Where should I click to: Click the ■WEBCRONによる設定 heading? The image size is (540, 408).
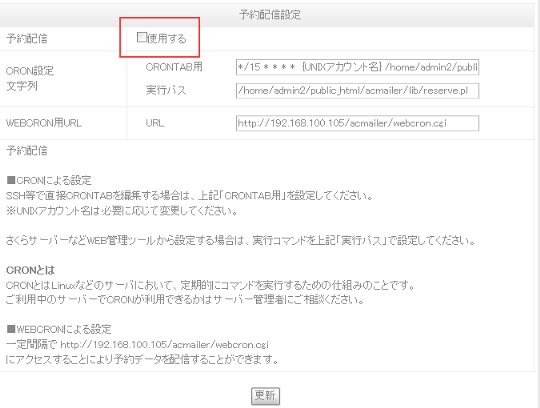[x=59, y=329]
